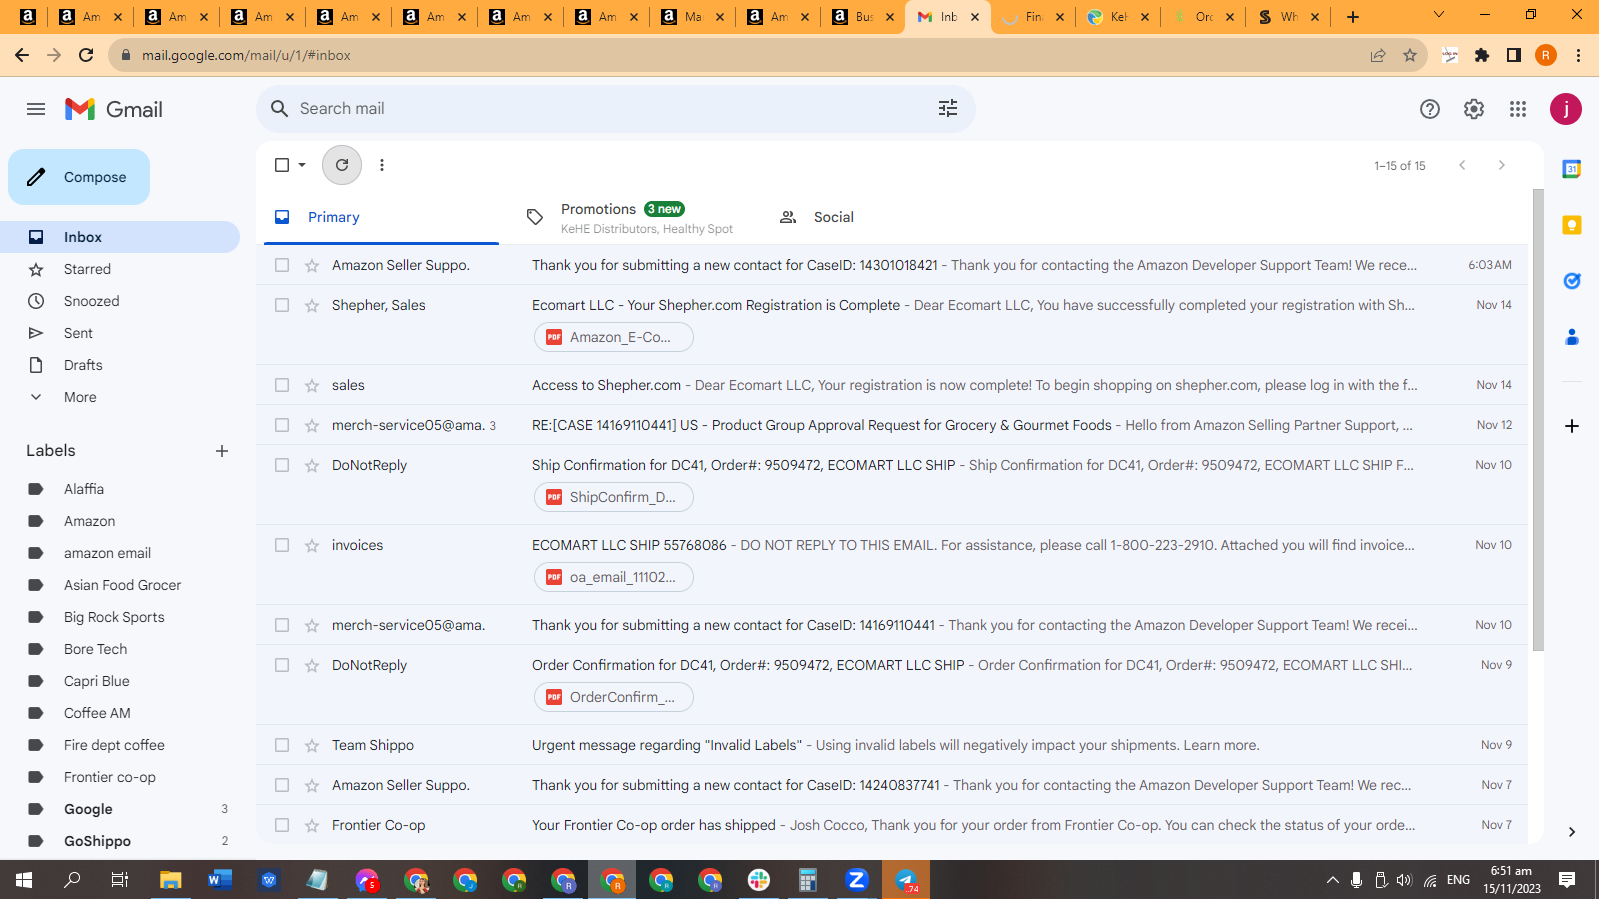Viewport: 1599px width, 899px height.
Task: Open the Starred folder
Action: click(120, 269)
